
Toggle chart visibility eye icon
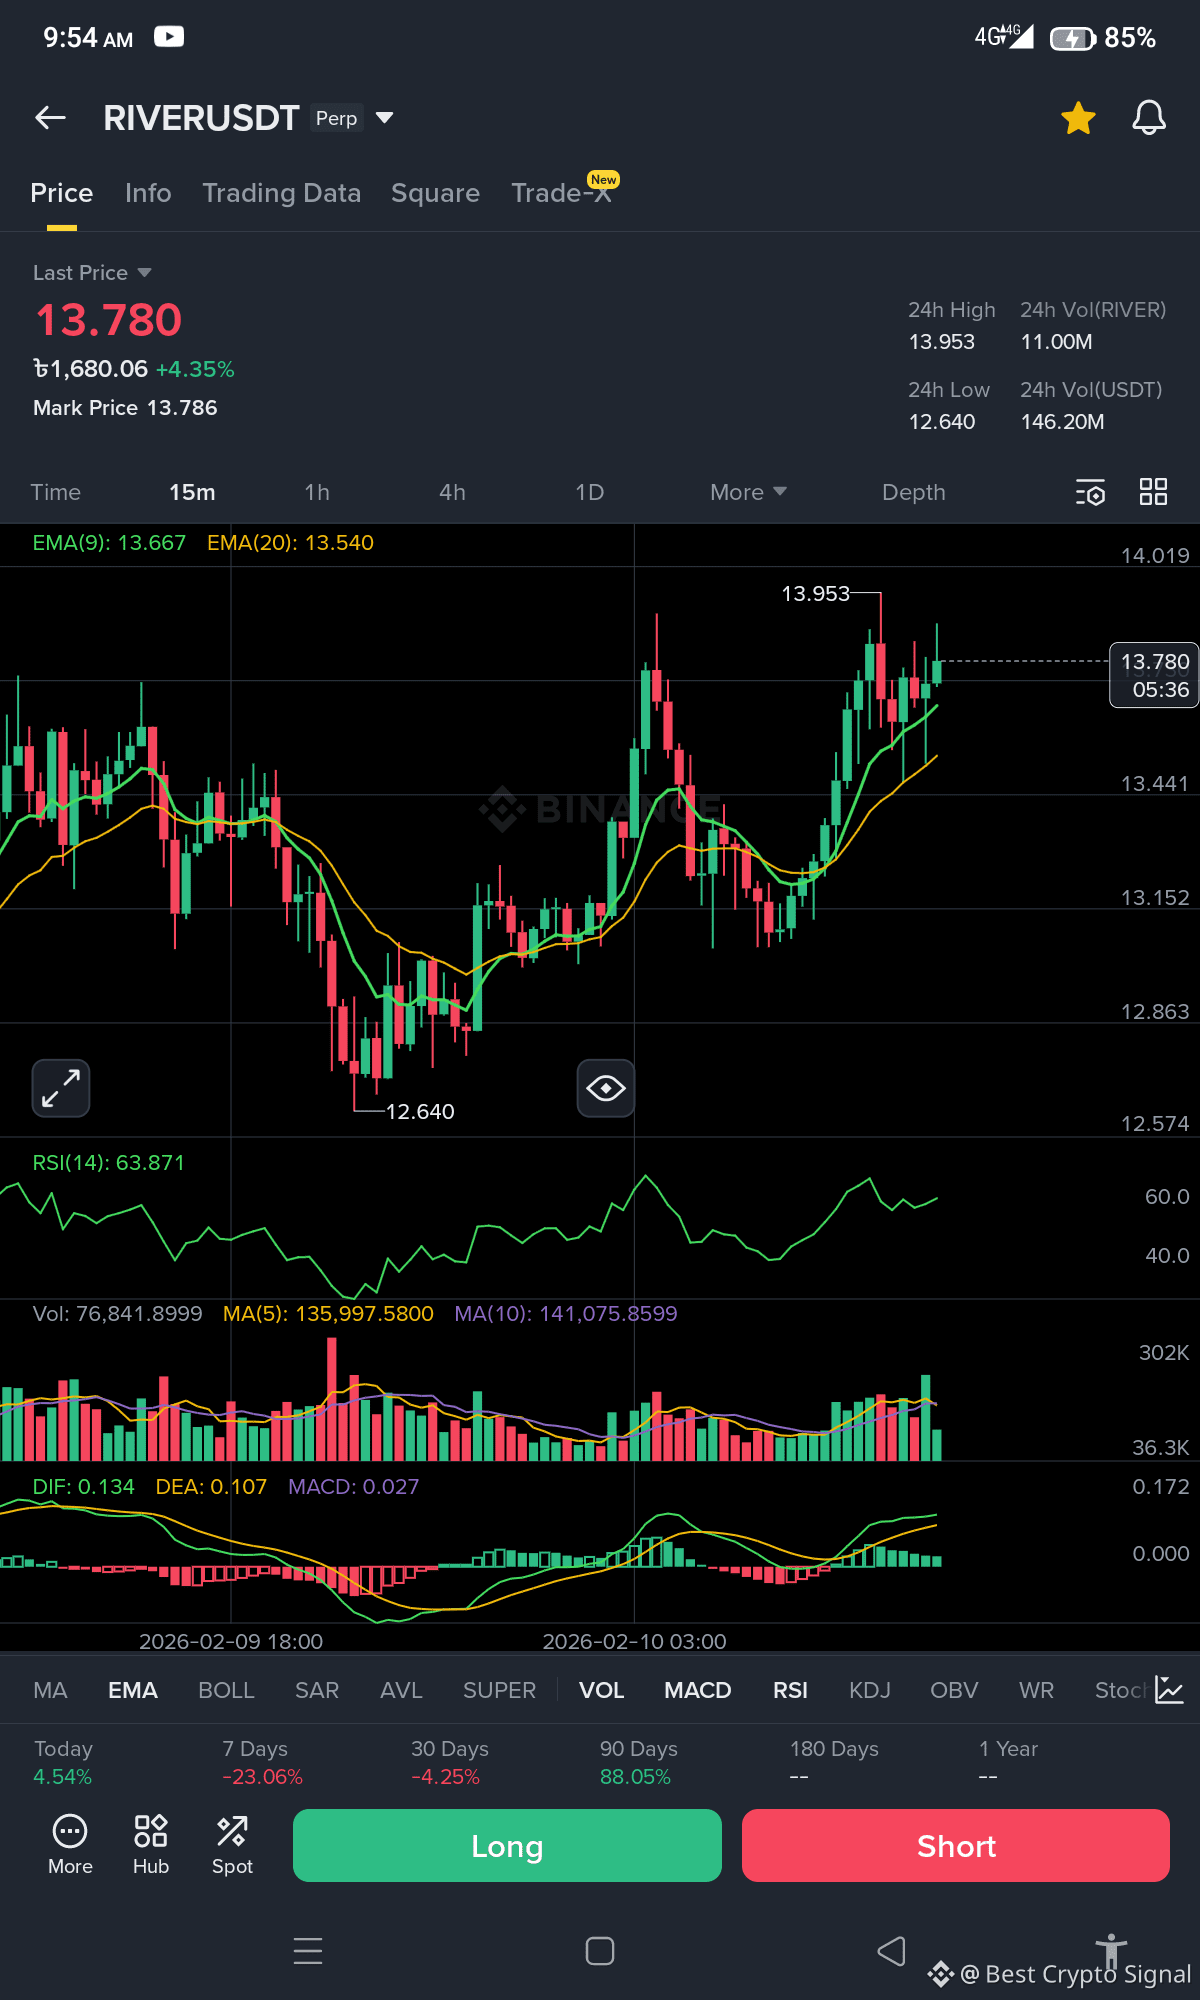[606, 1088]
